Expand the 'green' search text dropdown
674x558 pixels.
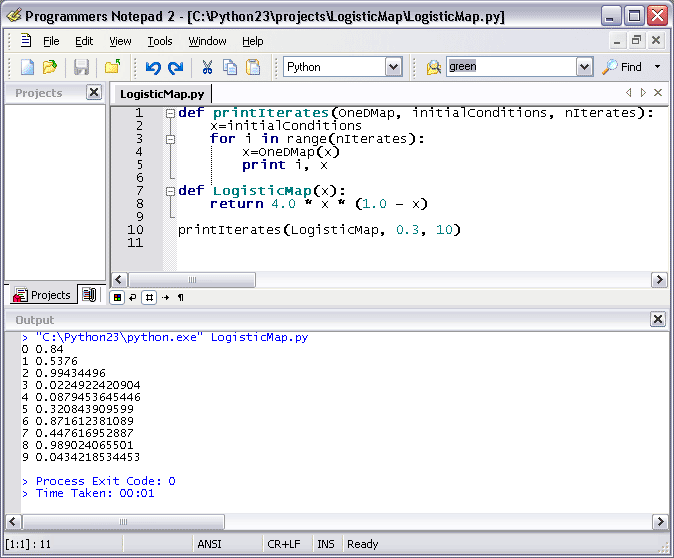click(585, 67)
